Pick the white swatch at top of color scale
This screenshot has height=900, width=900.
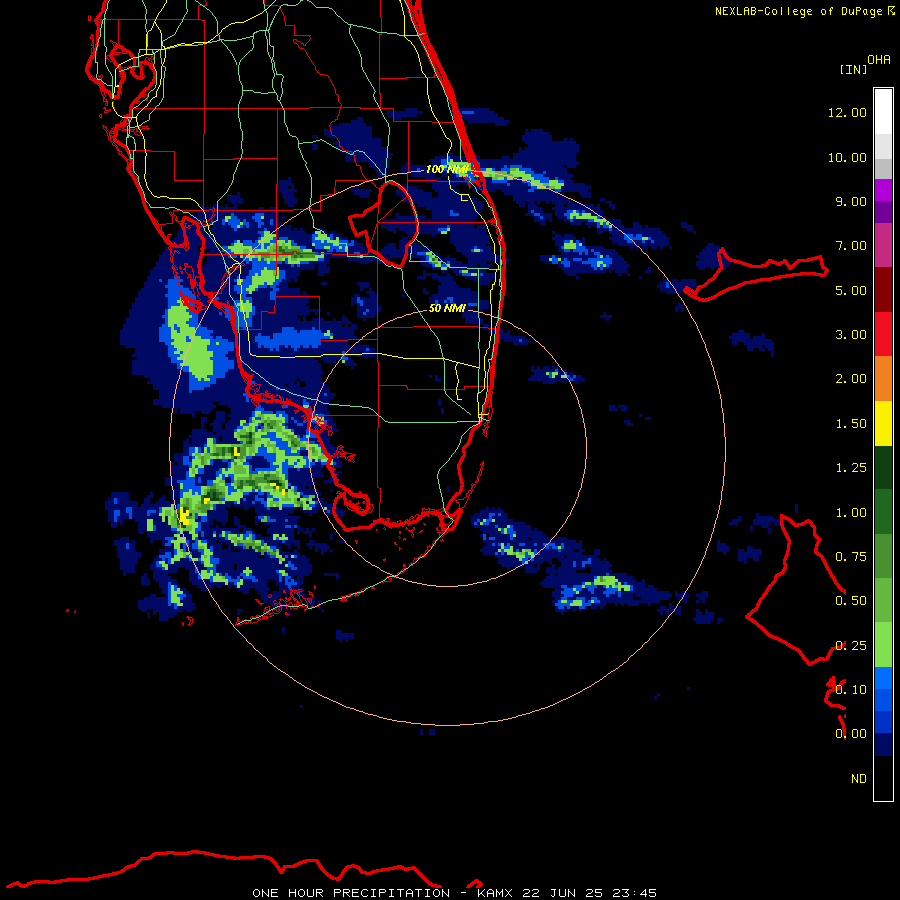[x=883, y=112]
